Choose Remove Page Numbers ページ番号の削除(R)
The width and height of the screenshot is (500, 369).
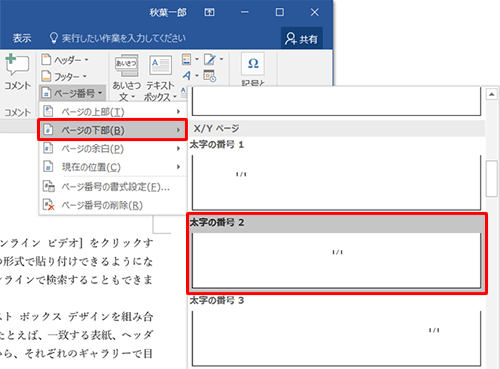tap(113, 205)
